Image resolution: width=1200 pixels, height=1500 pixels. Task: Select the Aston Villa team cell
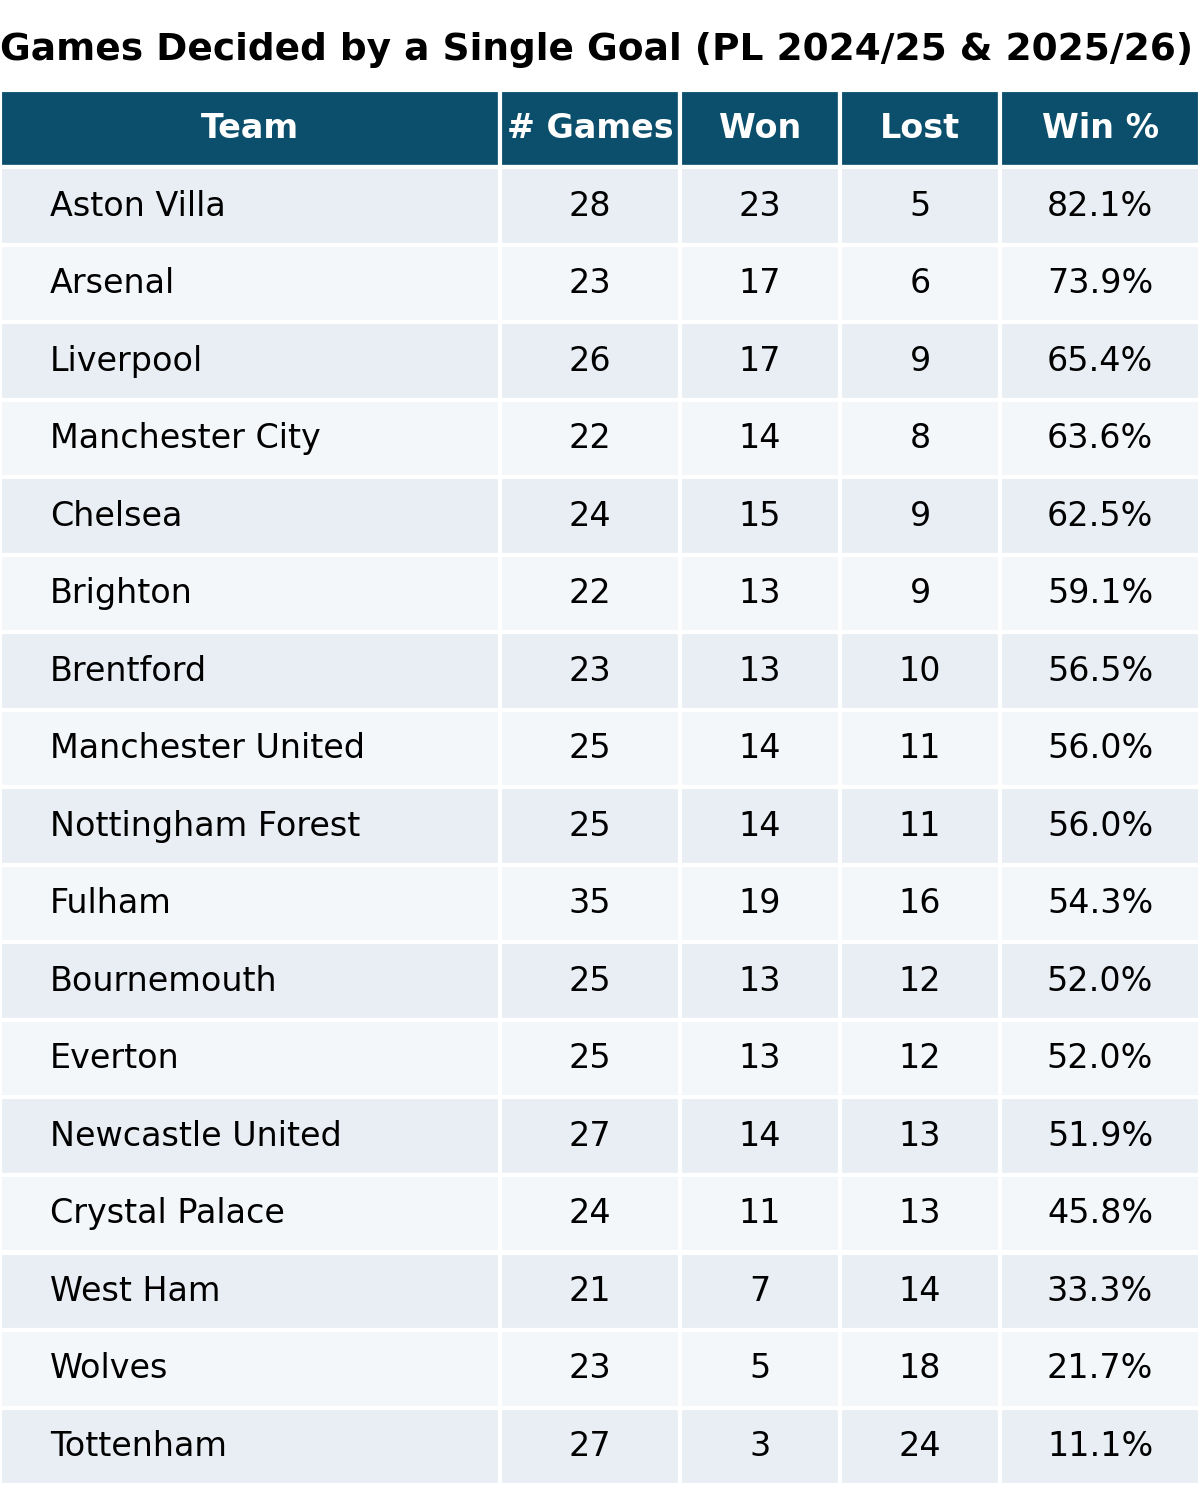coord(138,205)
